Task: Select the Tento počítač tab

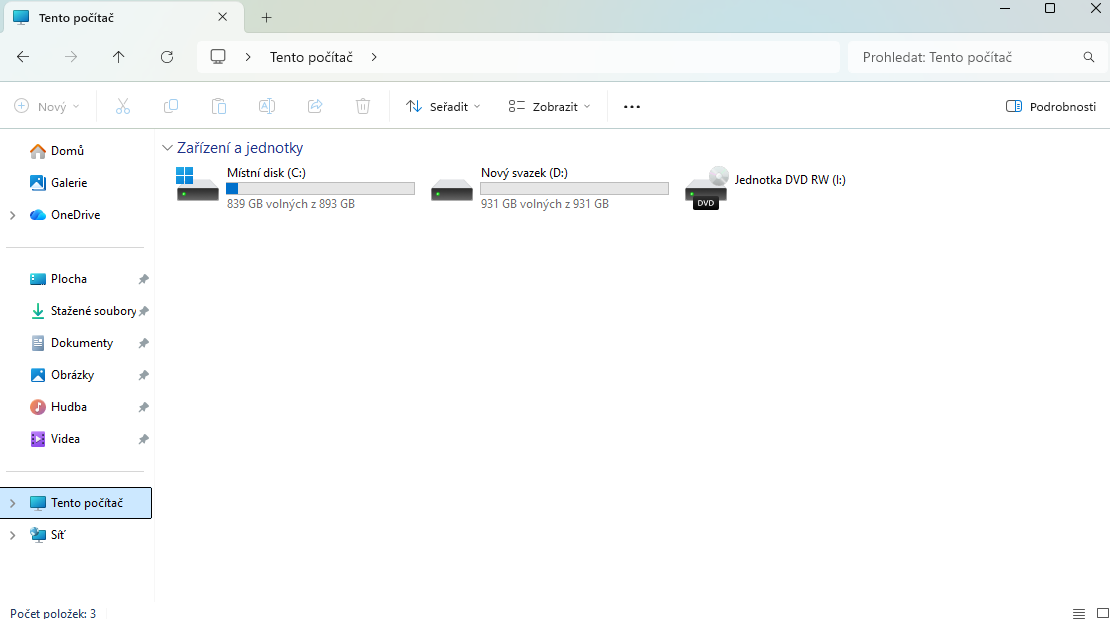Action: [110, 18]
